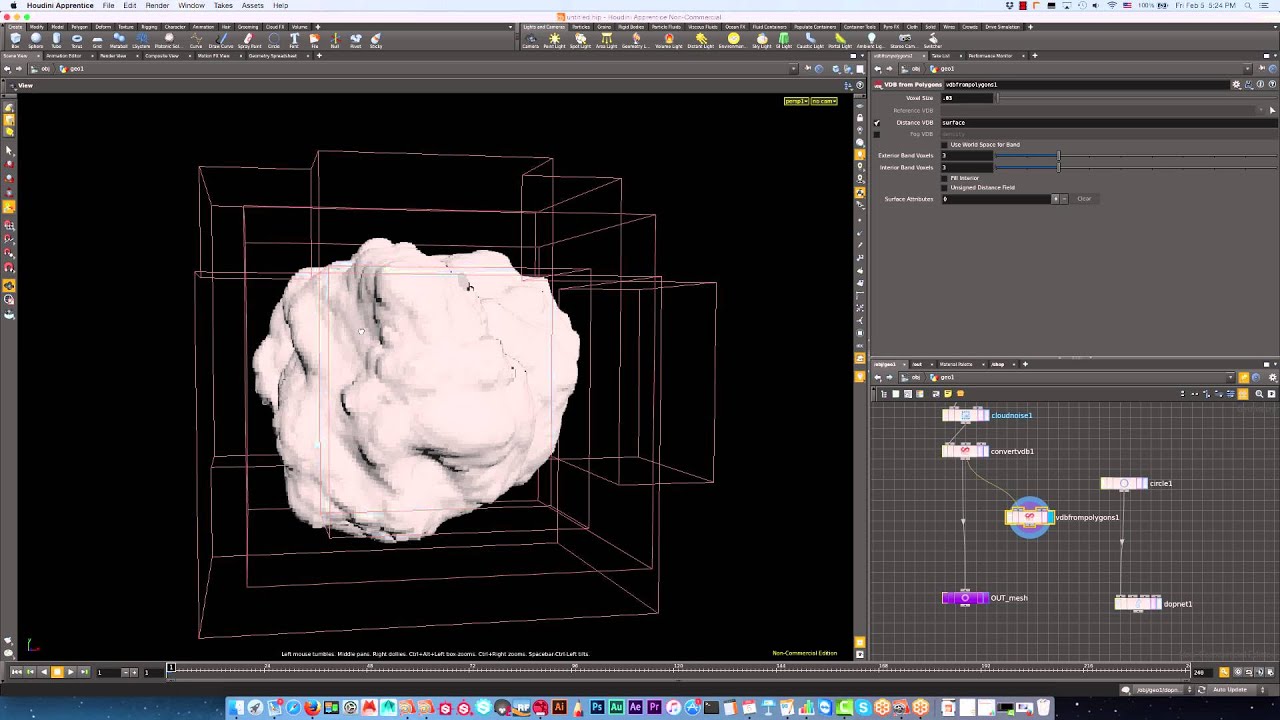The width and height of the screenshot is (1280, 720).
Task: Select the OUT_mesh node
Action: 965,598
